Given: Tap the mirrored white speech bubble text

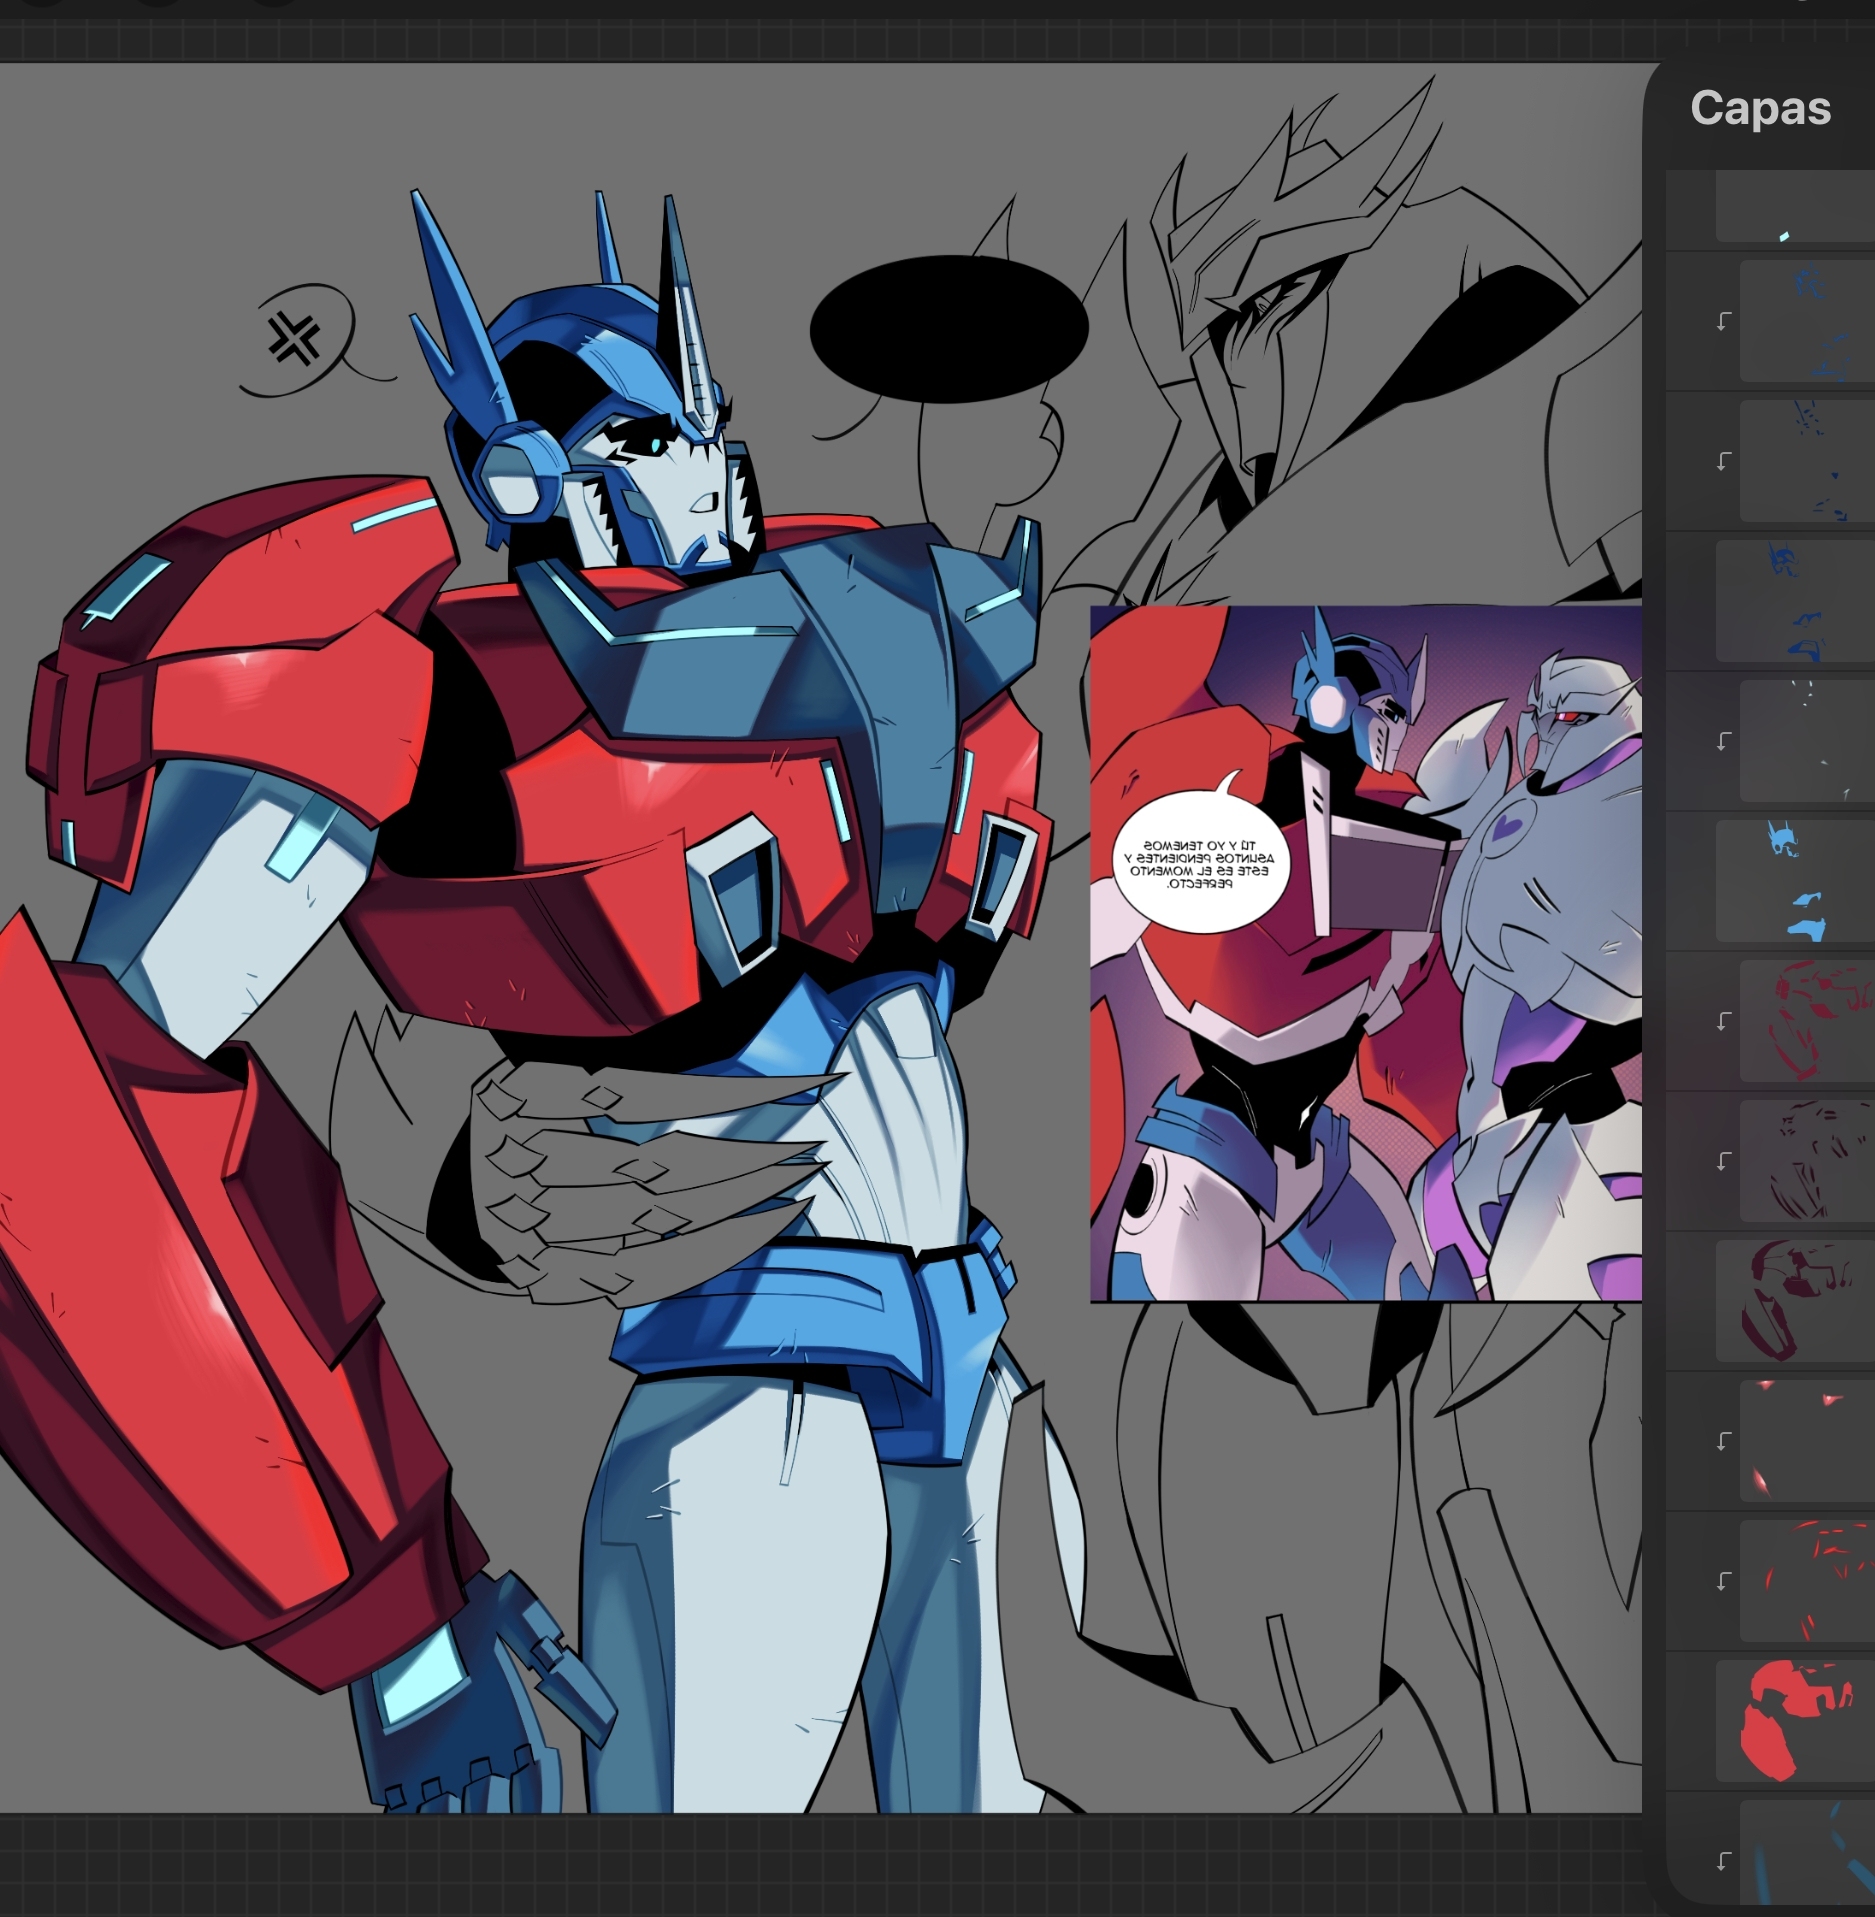Looking at the screenshot, I should (1198, 865).
